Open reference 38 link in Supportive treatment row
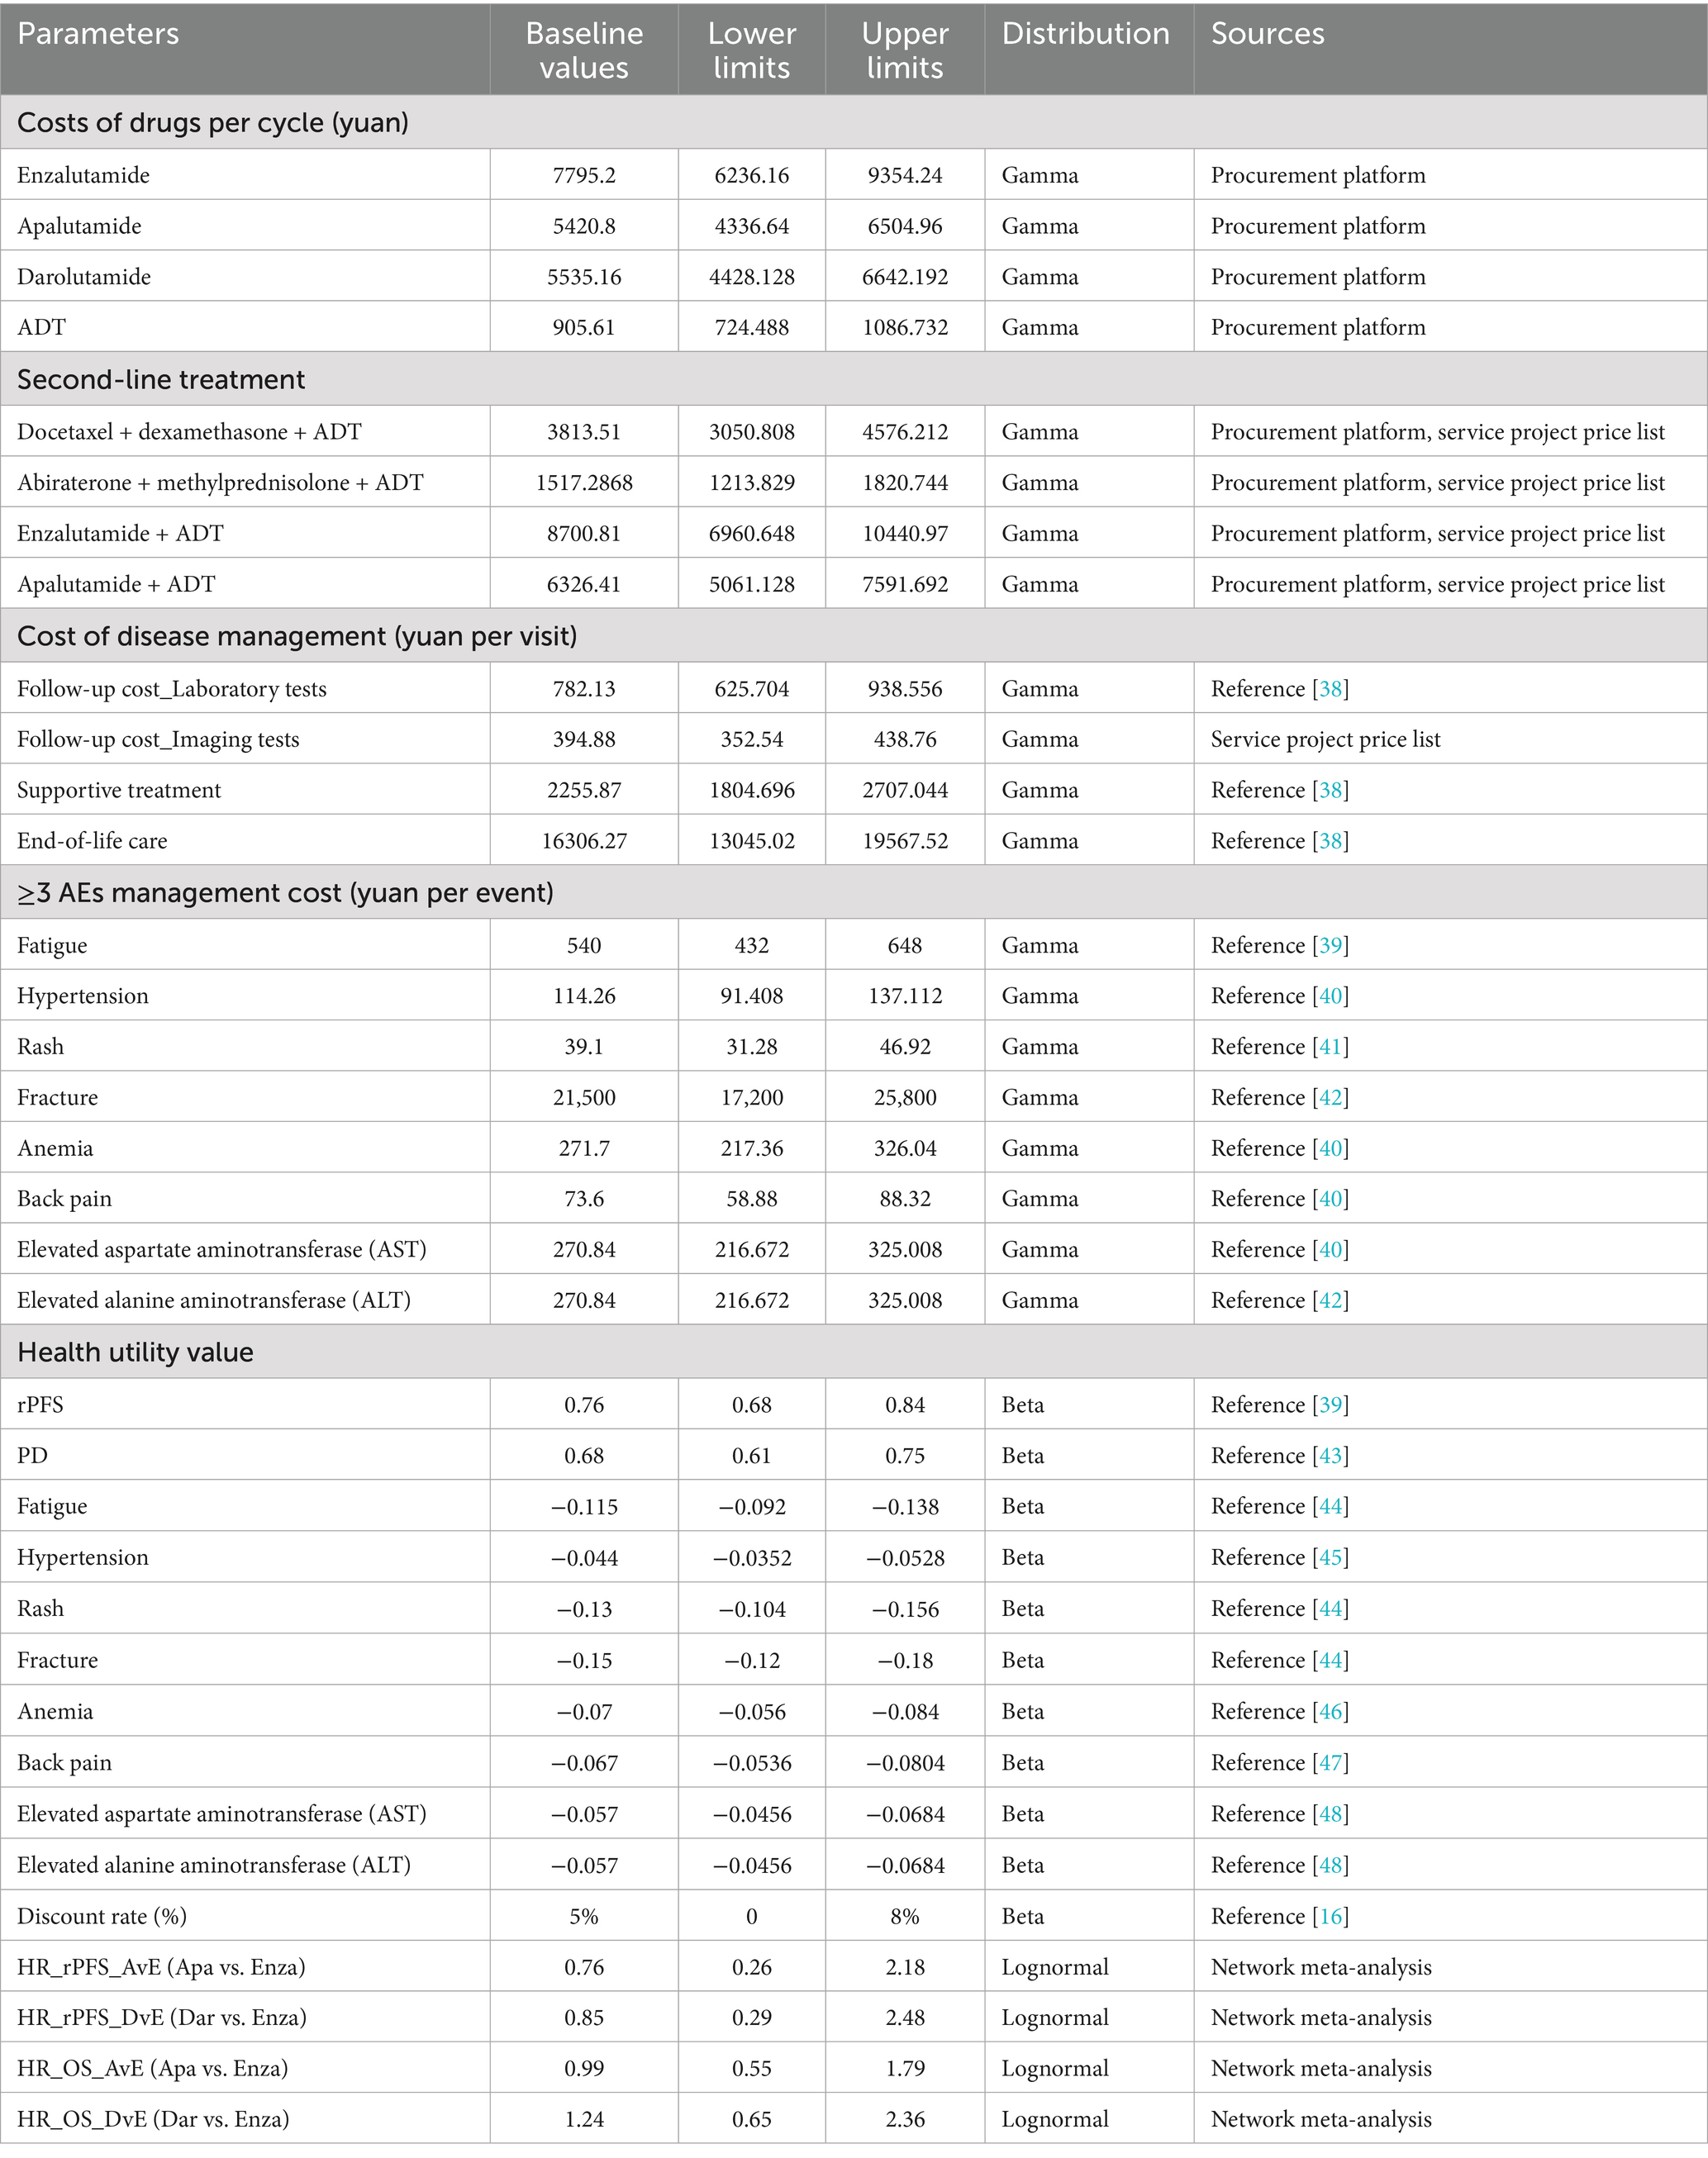Screen dimensions: 1708x2158 1330,790
